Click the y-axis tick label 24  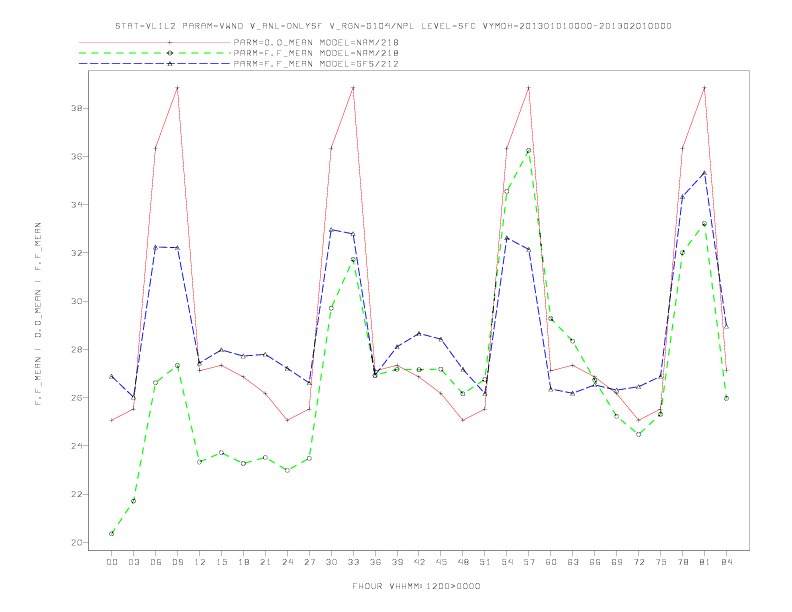pos(77,446)
